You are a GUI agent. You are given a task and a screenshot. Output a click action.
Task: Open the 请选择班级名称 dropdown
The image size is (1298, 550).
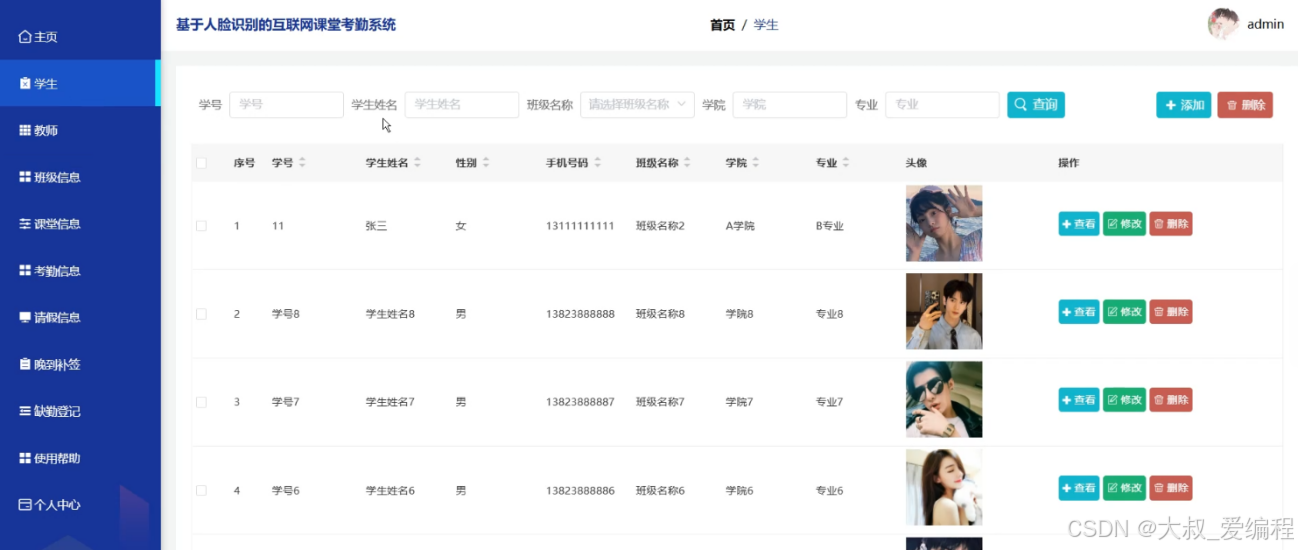click(637, 105)
